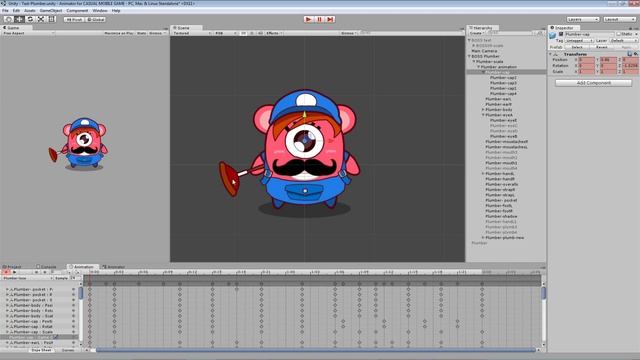
Task: Expand the Plumber-body hierarchy item
Action: coord(483,110)
